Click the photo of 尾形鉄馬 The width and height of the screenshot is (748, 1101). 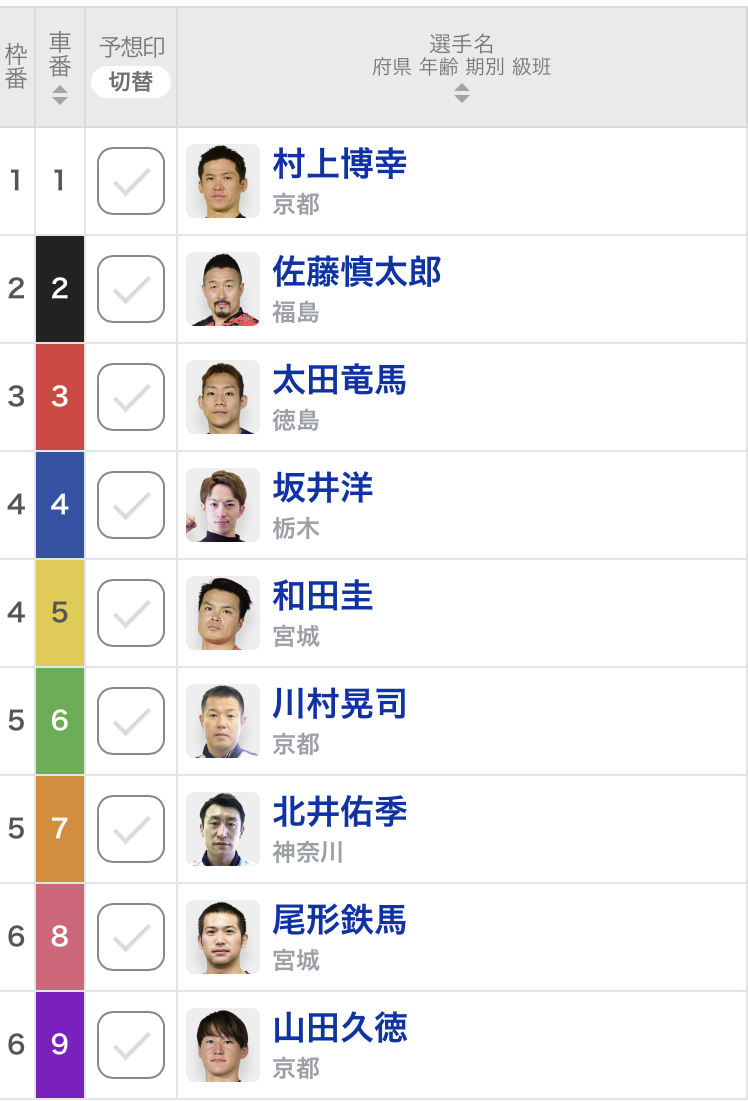coord(223,937)
